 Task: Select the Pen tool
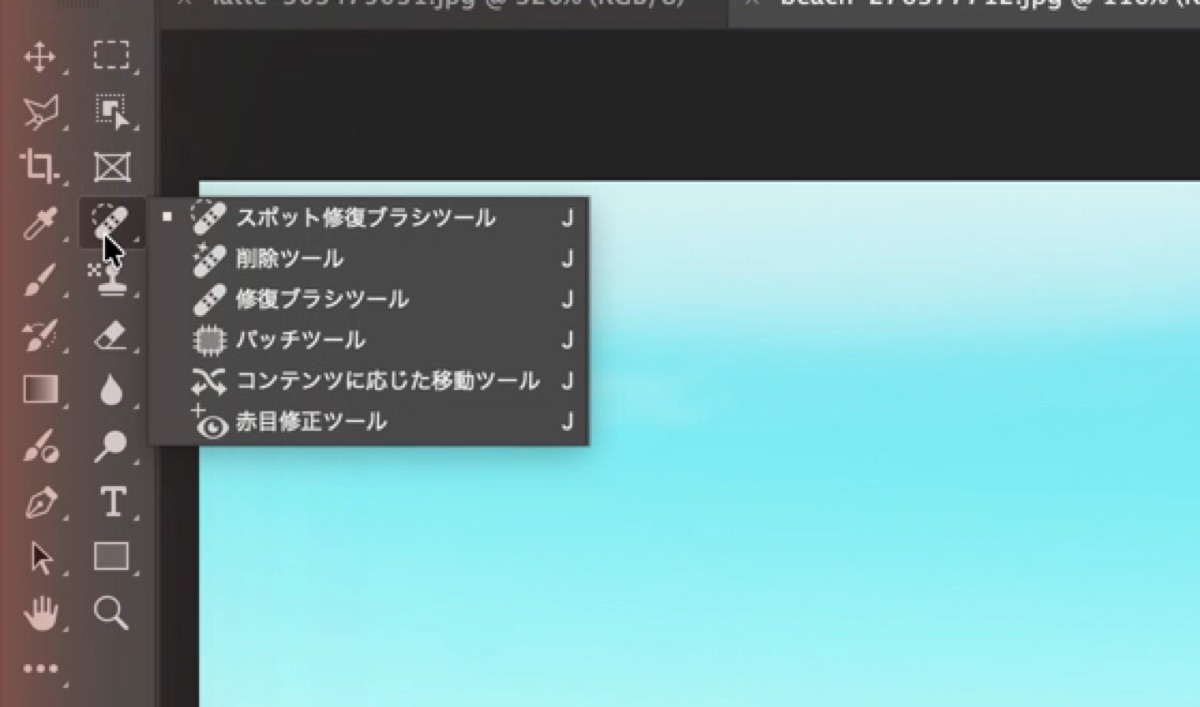tap(40, 501)
